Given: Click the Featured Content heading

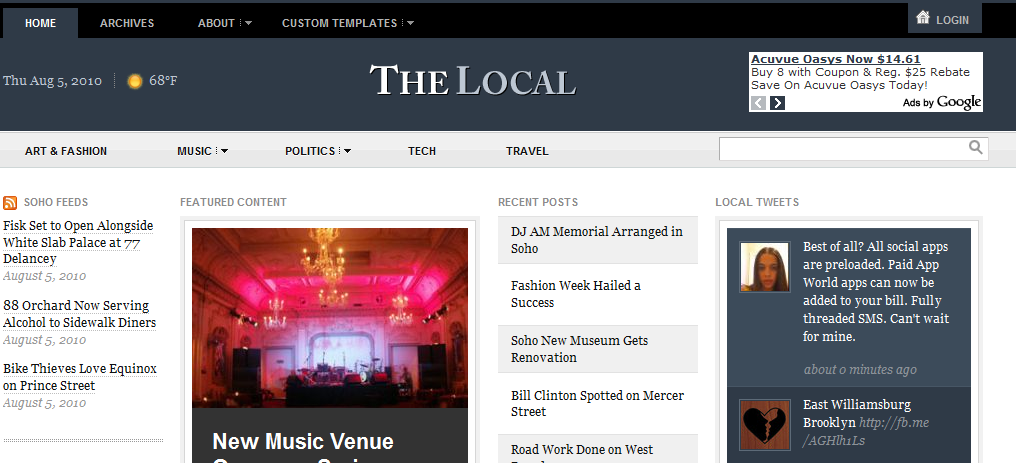Looking at the screenshot, I should 233,203.
